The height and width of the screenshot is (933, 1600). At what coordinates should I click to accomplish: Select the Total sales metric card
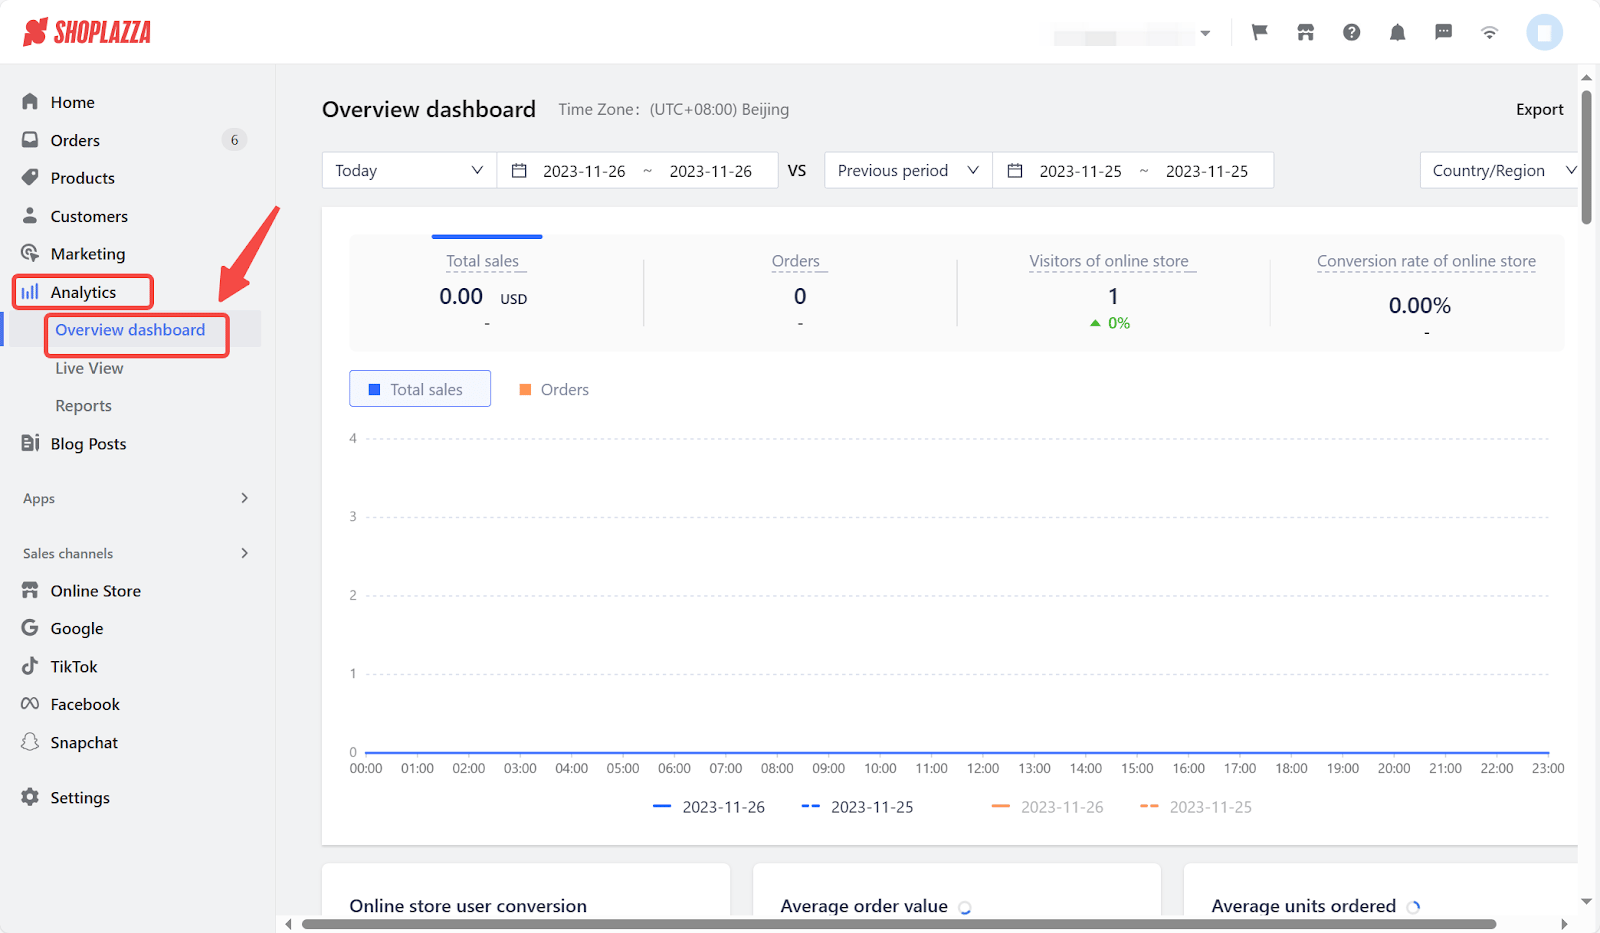486,292
